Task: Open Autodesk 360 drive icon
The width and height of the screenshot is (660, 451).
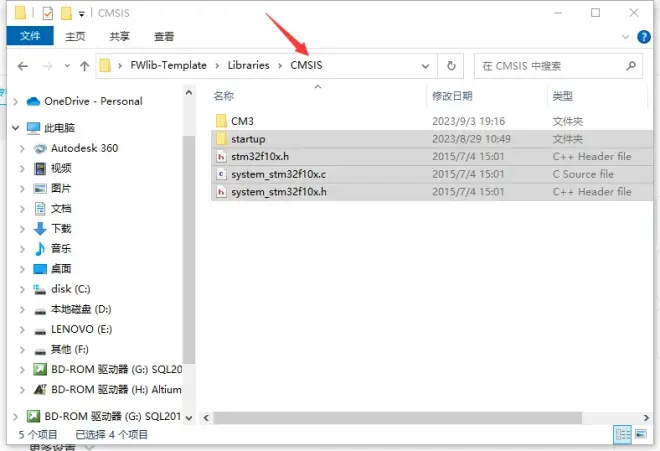Action: pyautogui.click(x=40, y=148)
